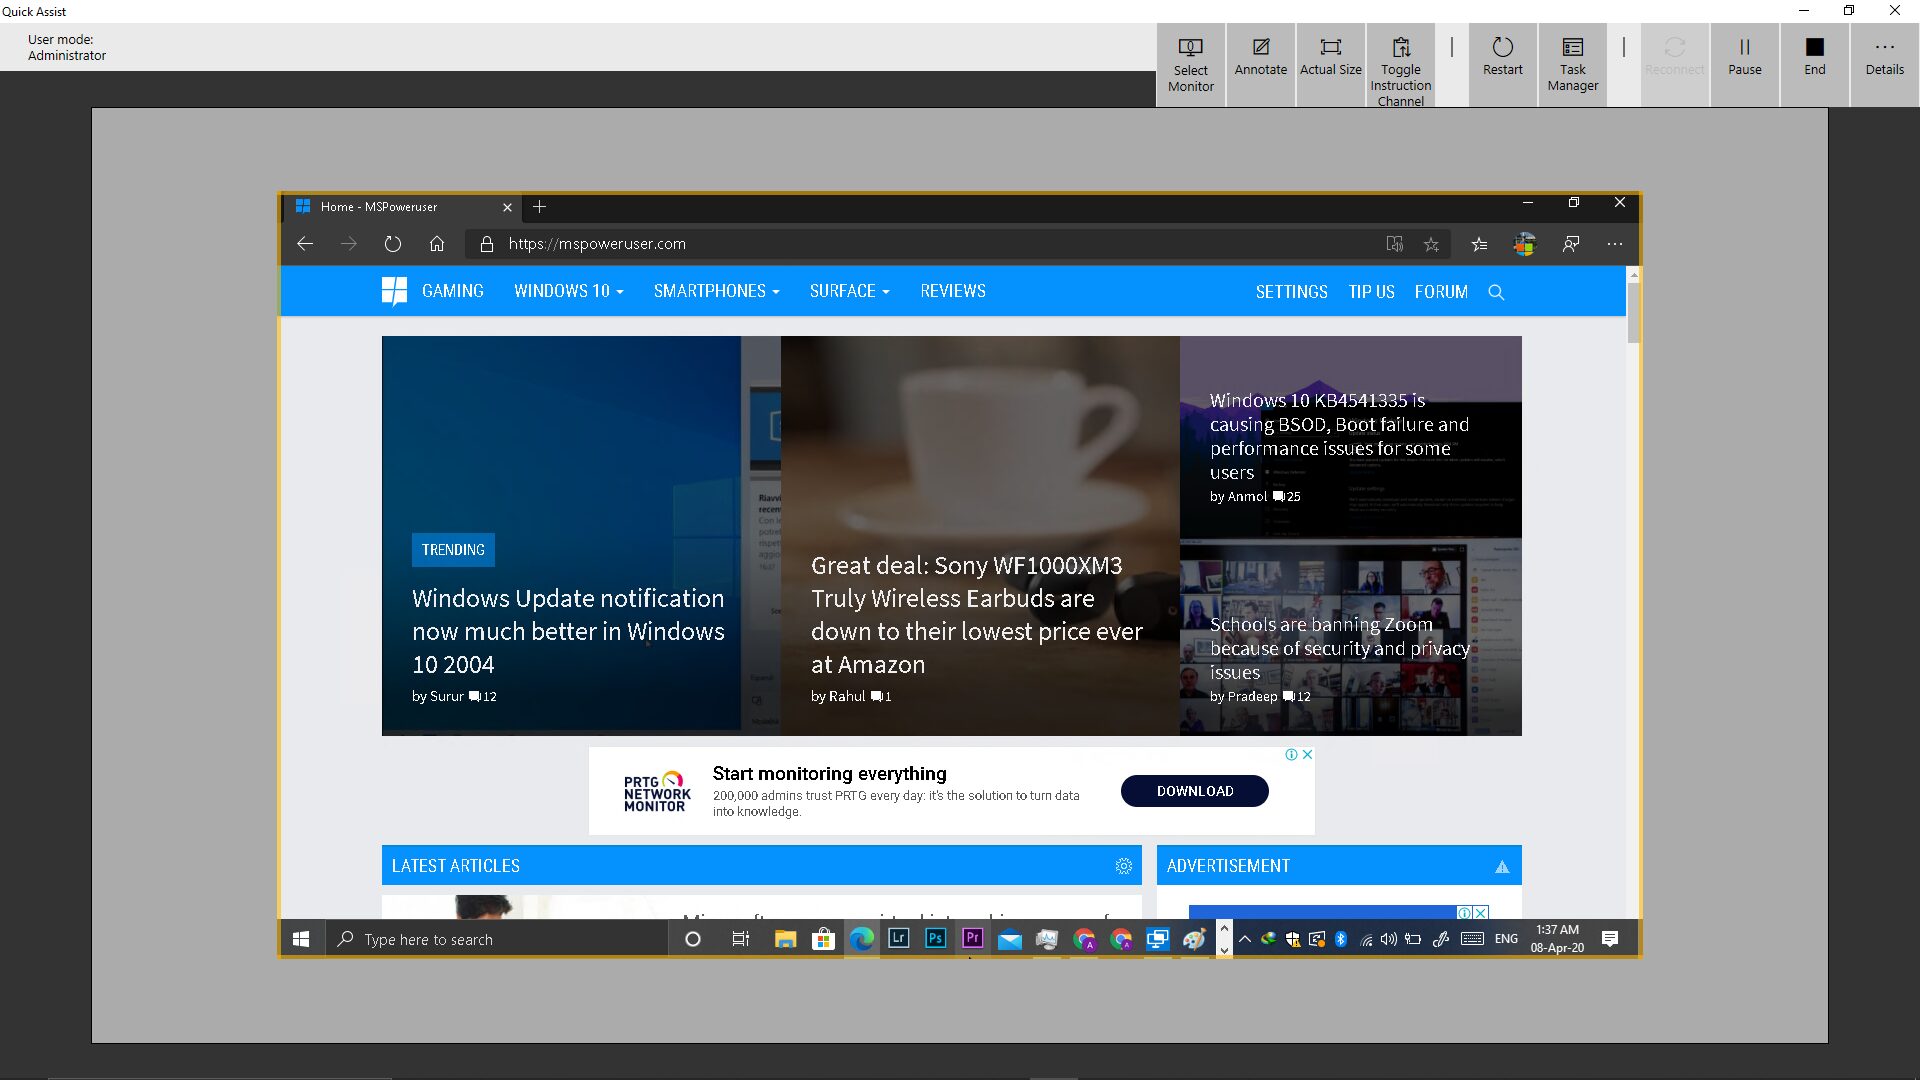This screenshot has height=1080, width=1920.
Task: Open File Explorer from taskbar
Action: [x=785, y=939]
